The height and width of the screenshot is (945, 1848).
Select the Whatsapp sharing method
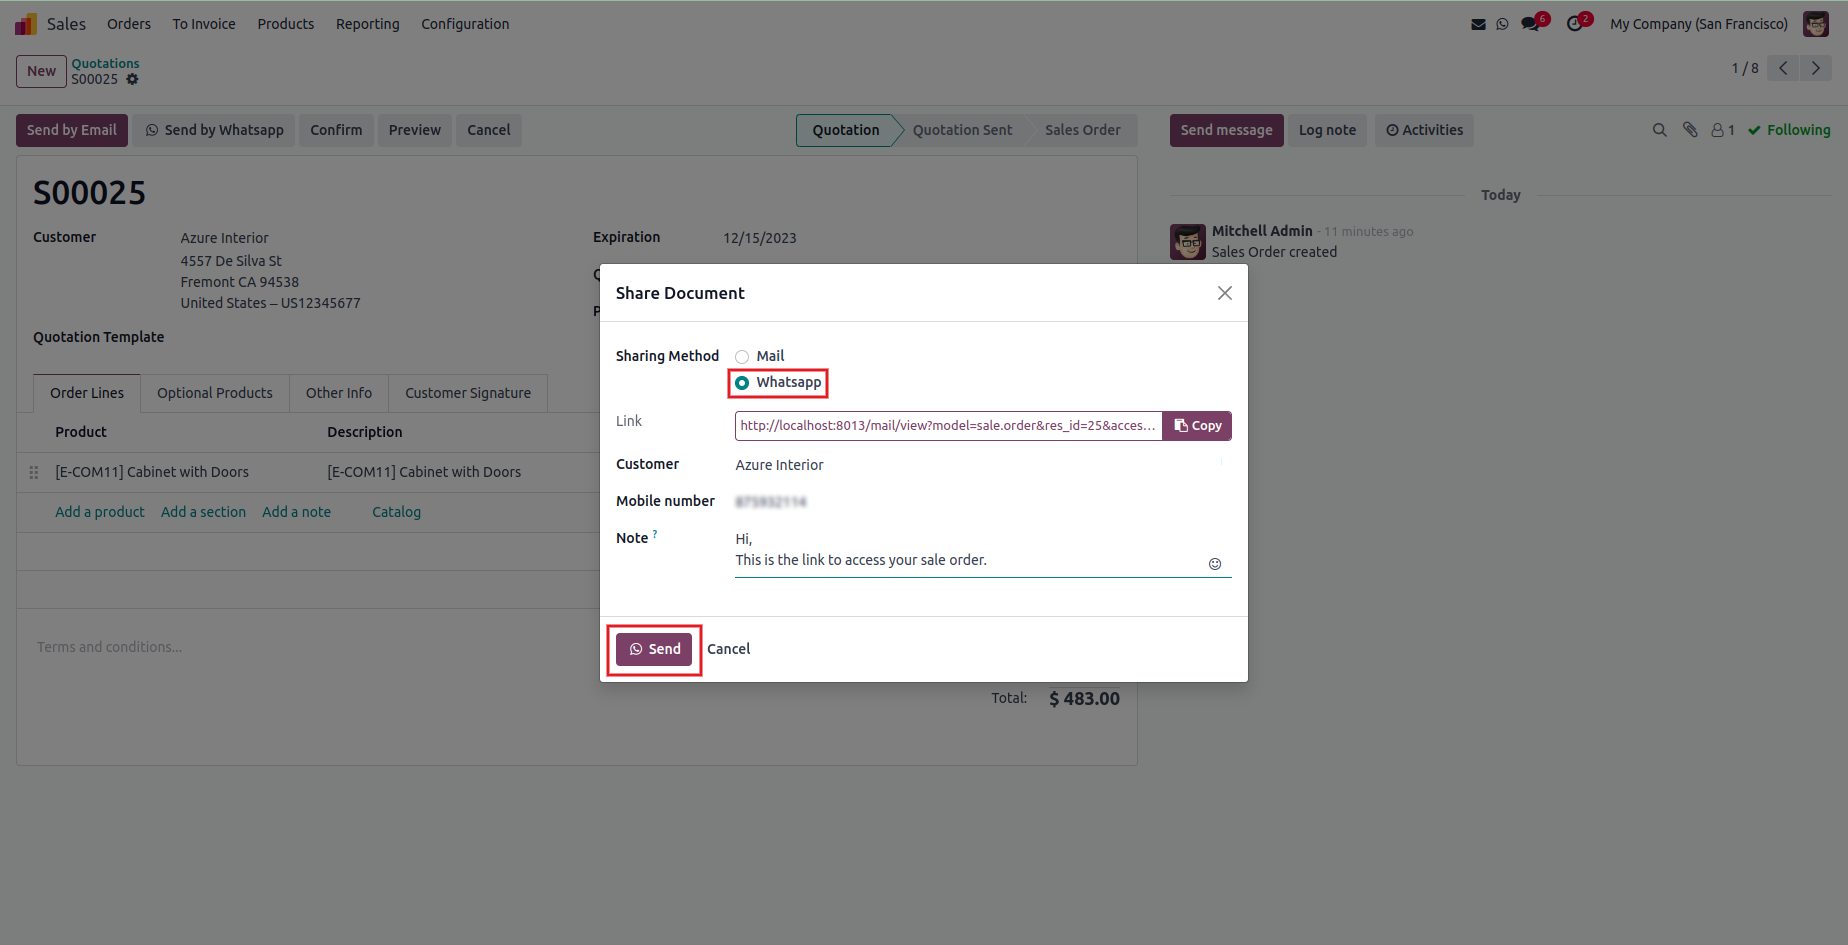(x=742, y=383)
